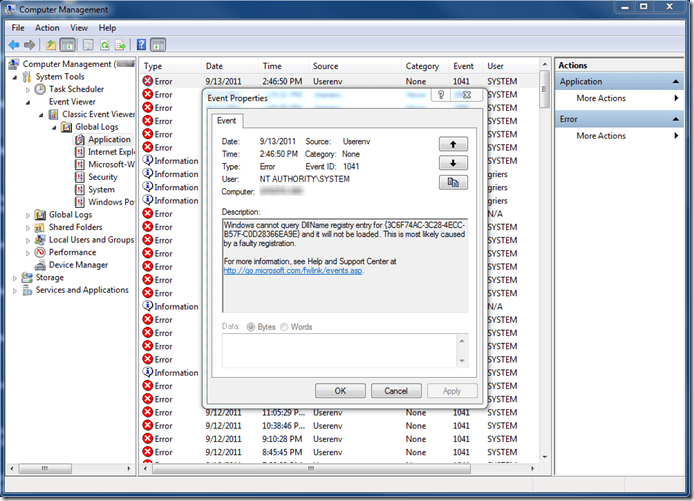Open the View menu
This screenshot has width=694, height=501.
pyautogui.click(x=78, y=28)
